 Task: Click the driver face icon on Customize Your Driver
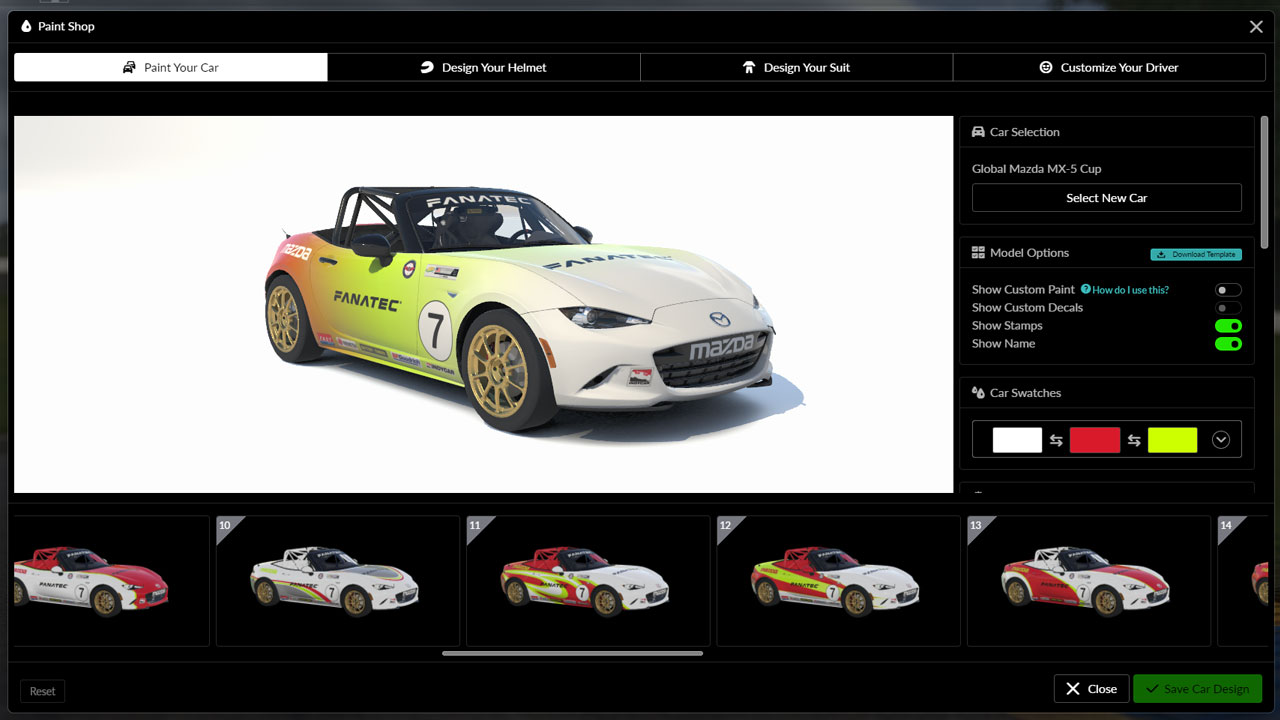coord(1045,67)
